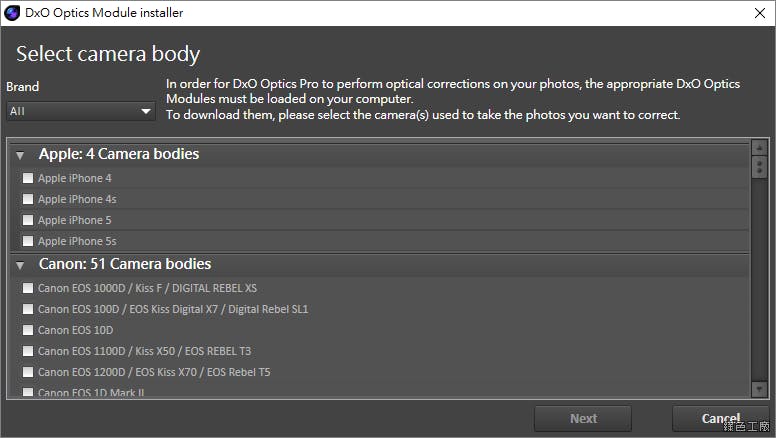Enable Canon EOS 1100D / Kiss X50 checkbox
This screenshot has width=776, height=438.
click(28, 351)
